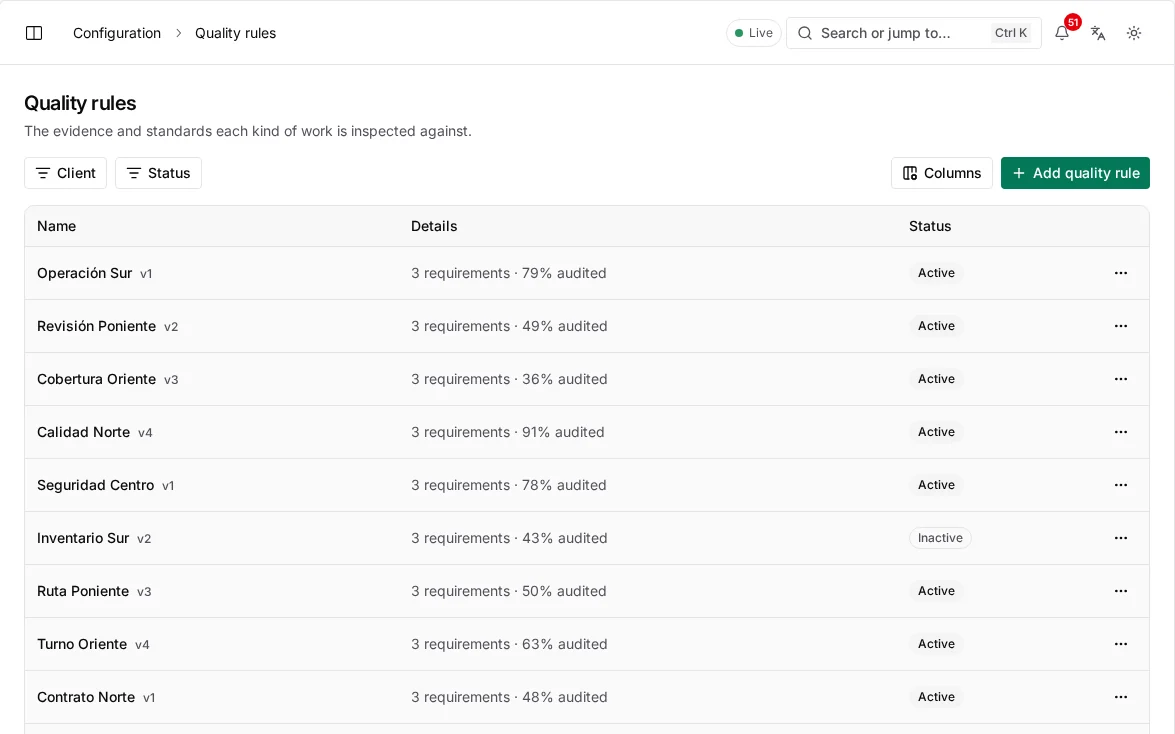Open row actions for Cobertura Oriente
Screen dimensions: 1175x734
coord(1120,379)
